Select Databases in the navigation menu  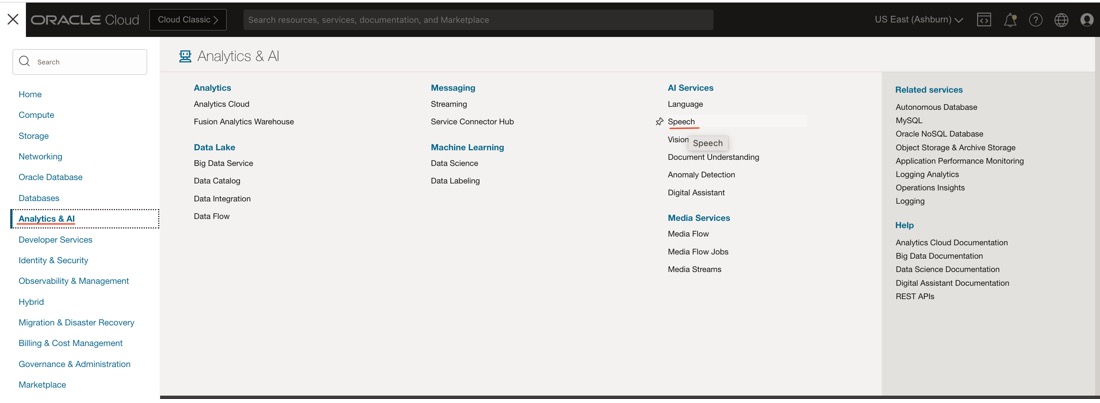pos(39,198)
